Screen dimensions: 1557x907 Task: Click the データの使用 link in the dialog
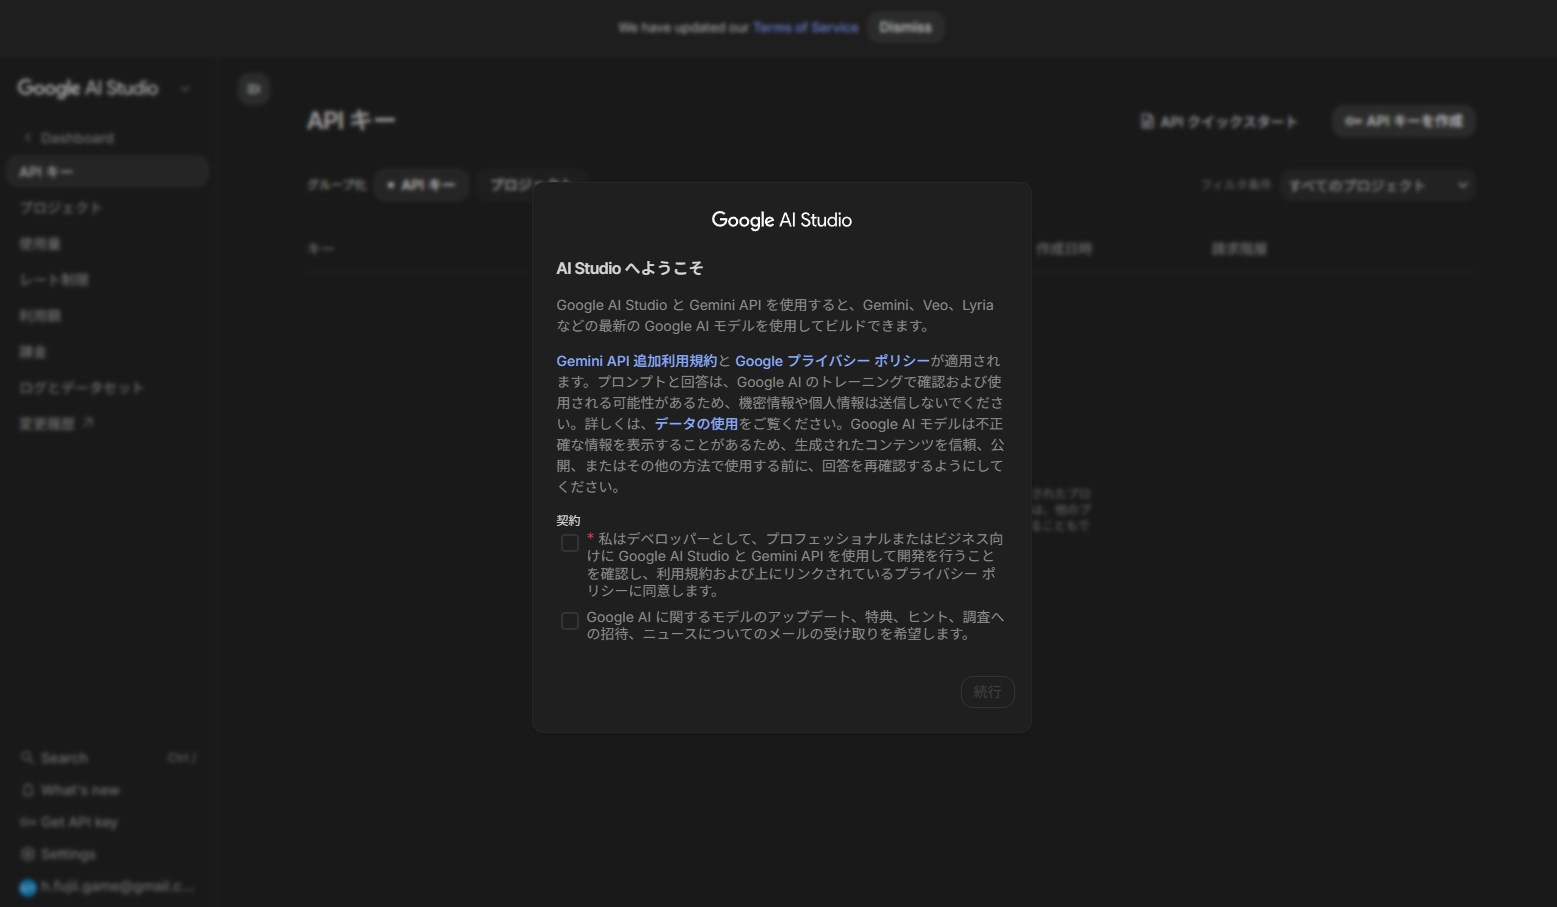[697, 423]
